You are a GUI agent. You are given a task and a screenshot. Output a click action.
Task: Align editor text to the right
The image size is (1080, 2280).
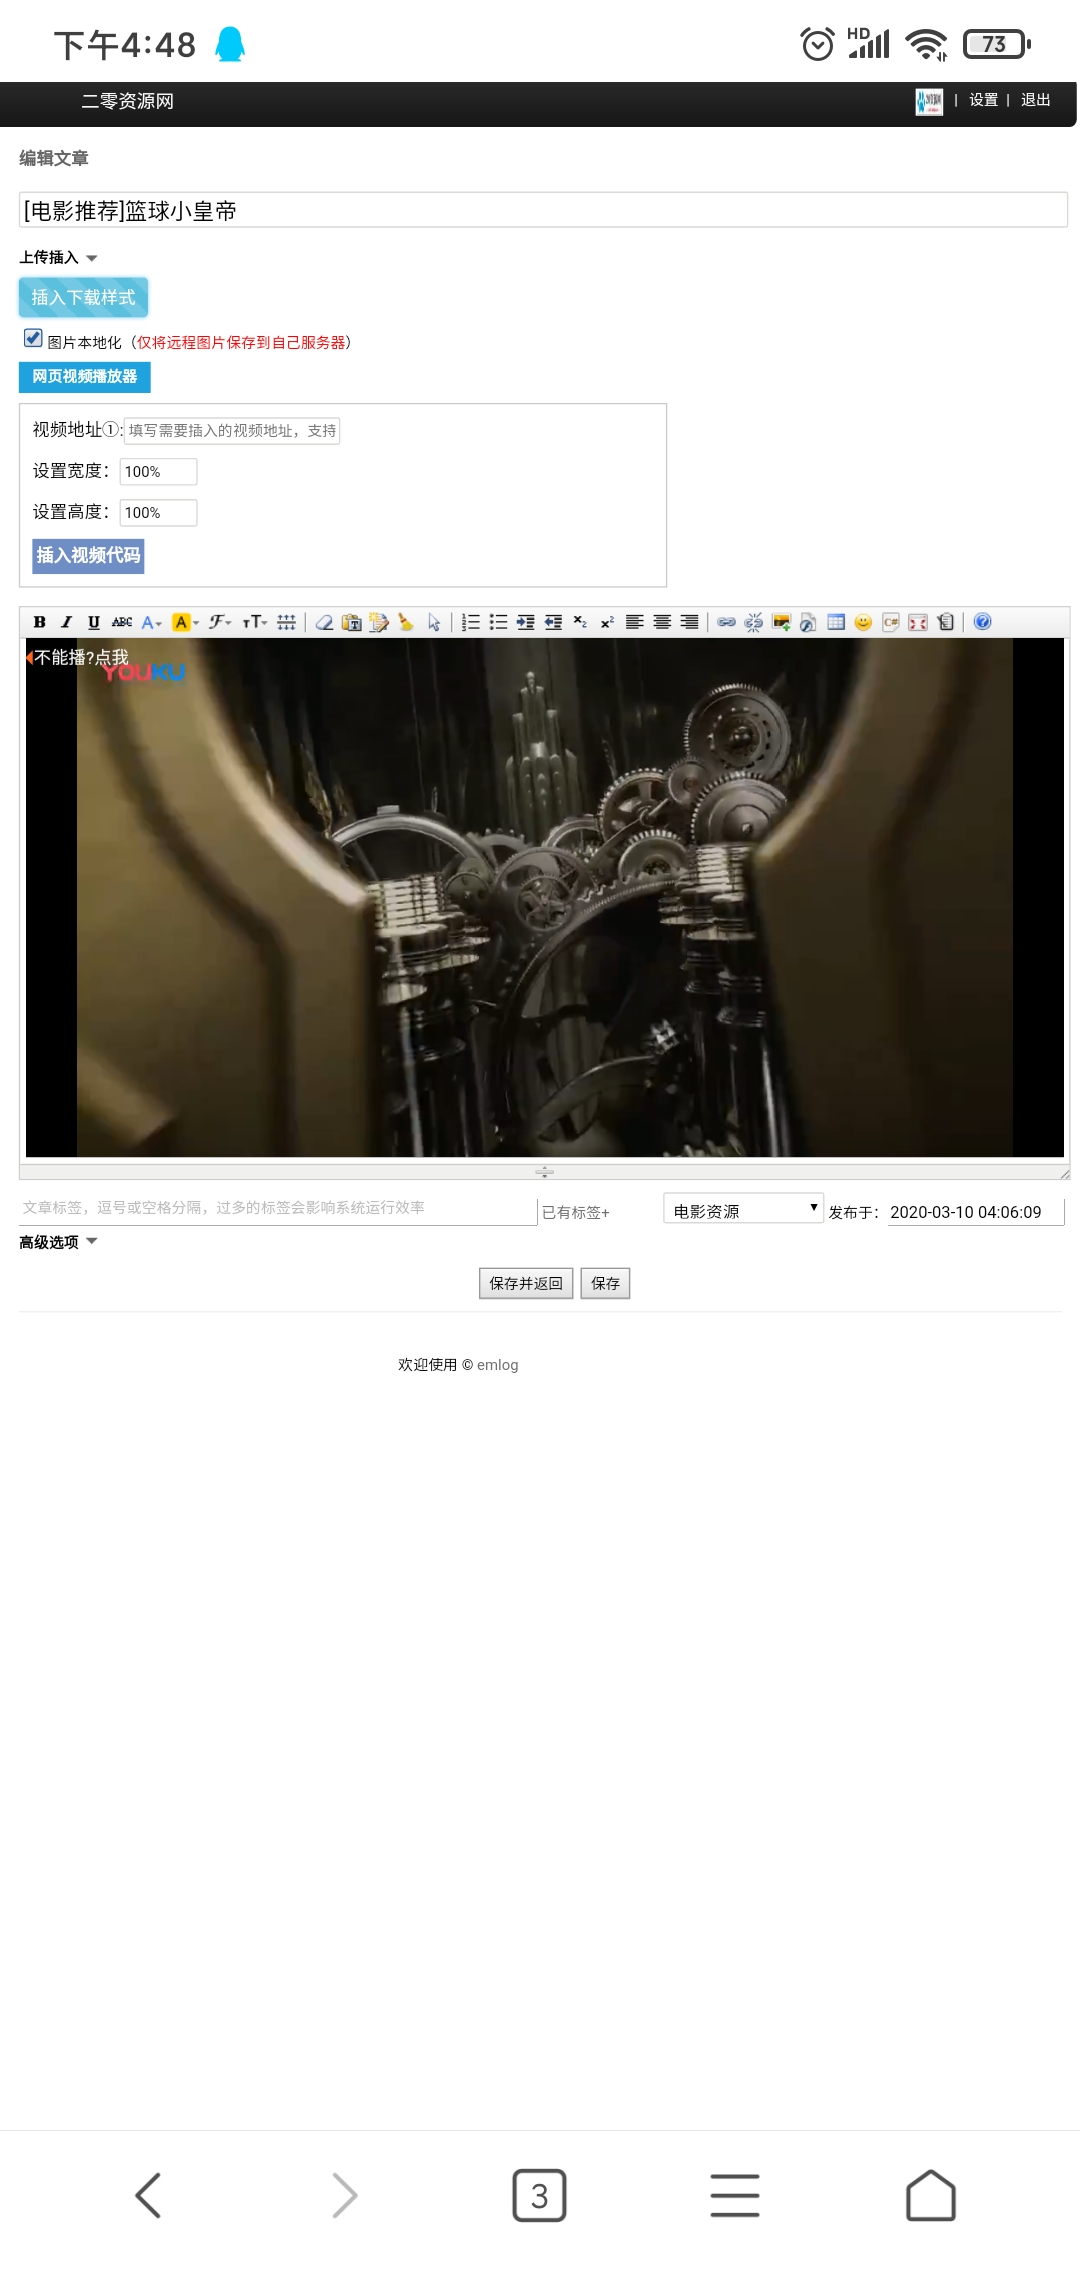pyautogui.click(x=689, y=622)
